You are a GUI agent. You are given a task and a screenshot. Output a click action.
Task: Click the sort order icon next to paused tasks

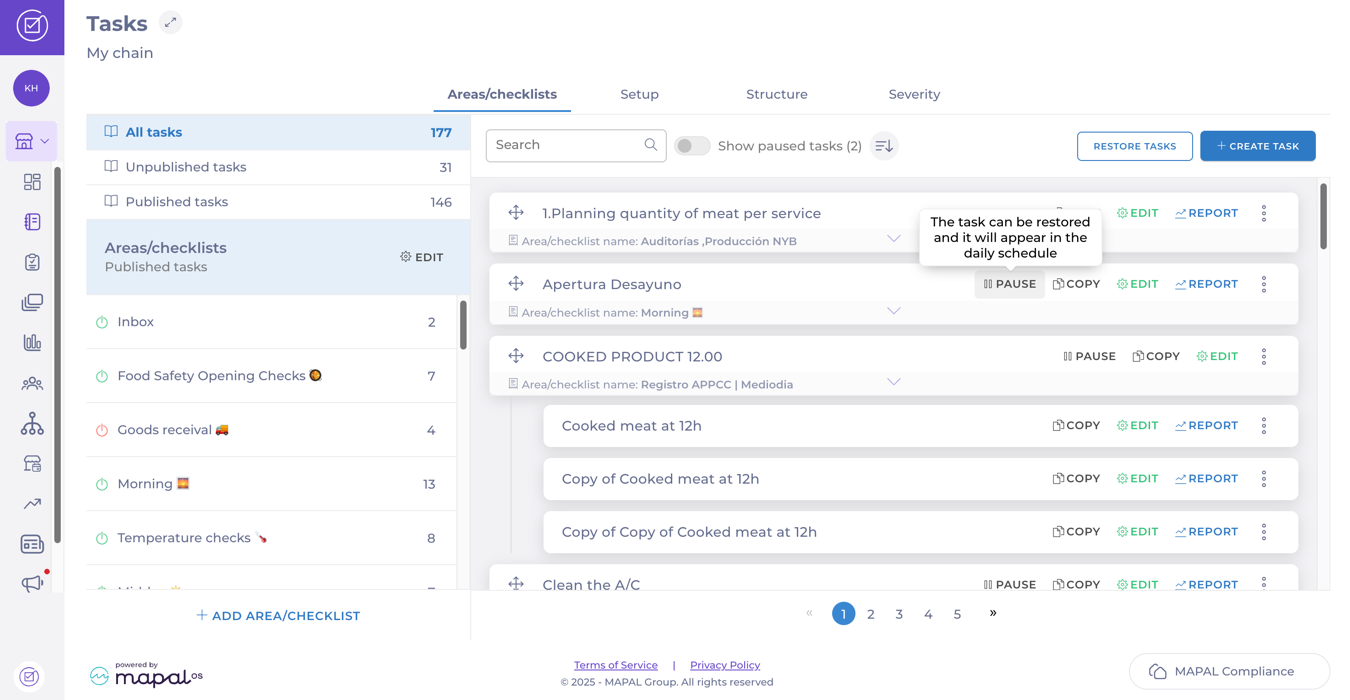tap(884, 146)
